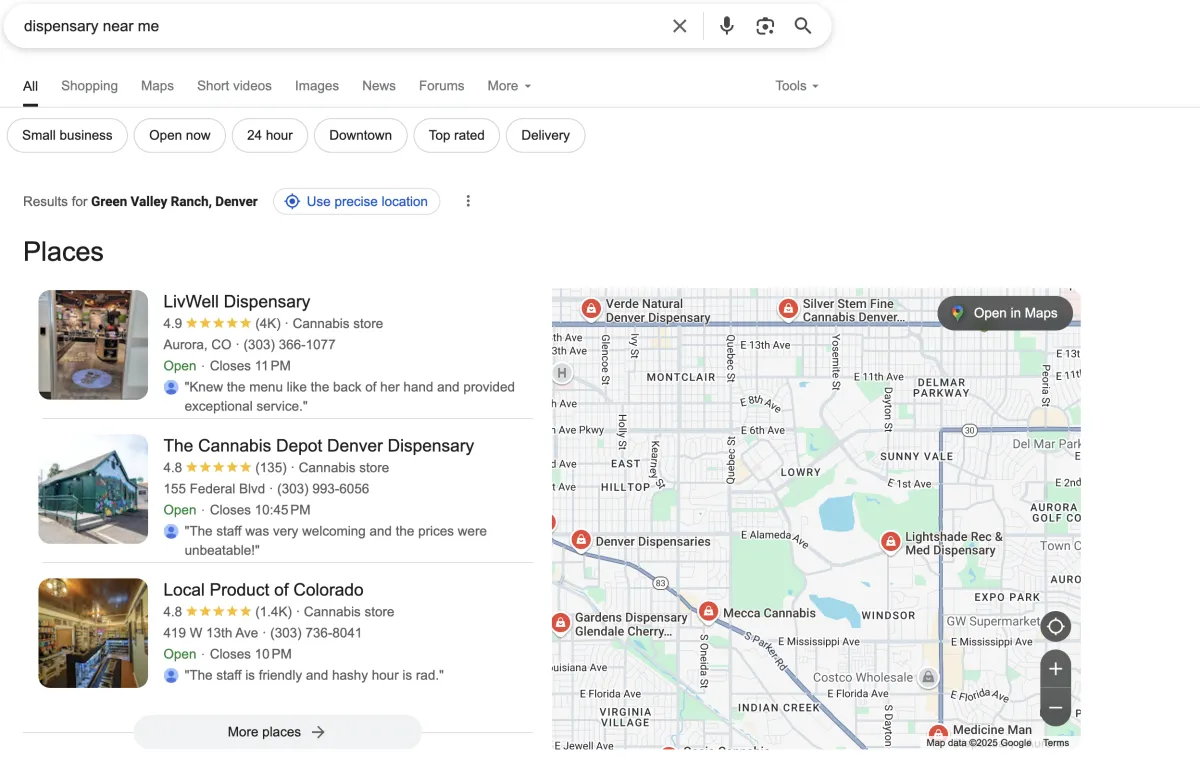Click the Mecca Cannabis map pin
The height and width of the screenshot is (784, 1200).
coord(708,611)
